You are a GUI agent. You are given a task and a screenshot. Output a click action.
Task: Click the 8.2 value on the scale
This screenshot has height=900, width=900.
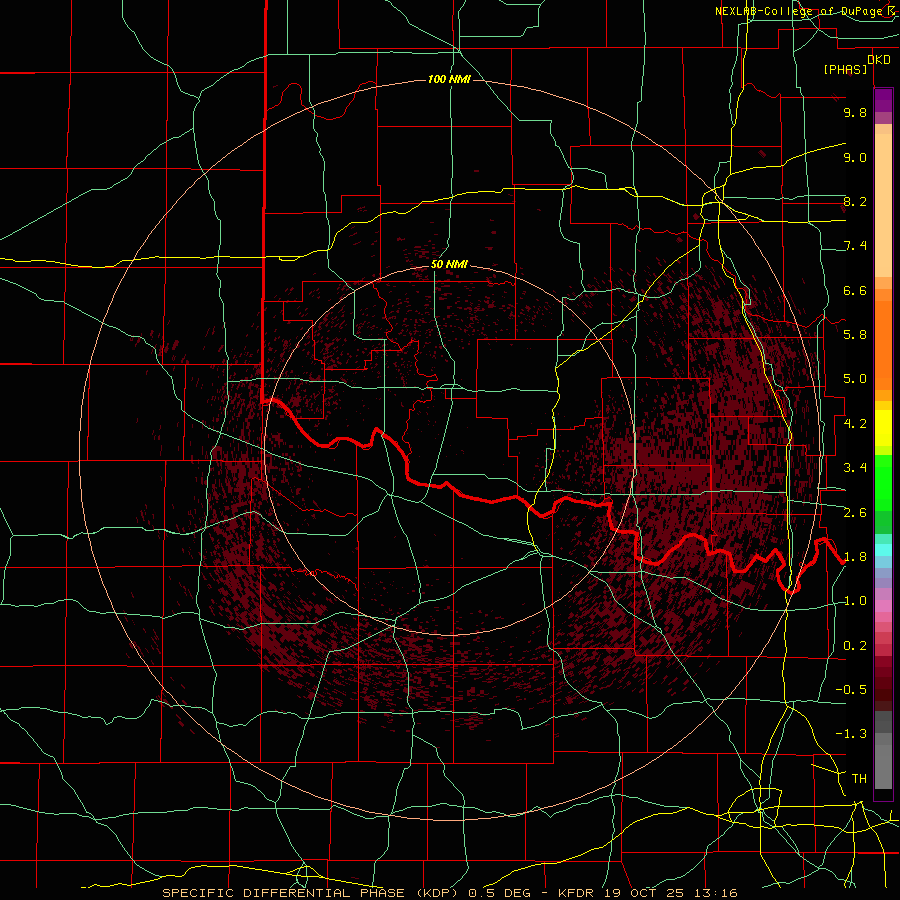pos(855,201)
